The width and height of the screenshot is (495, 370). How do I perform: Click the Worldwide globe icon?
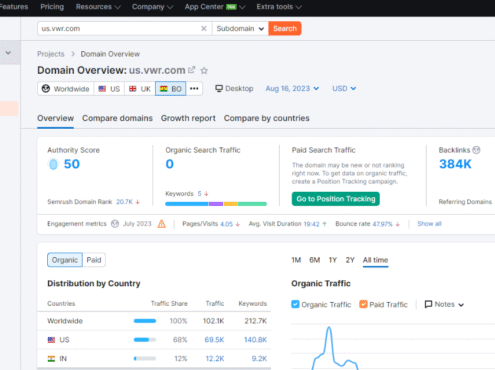coord(46,89)
